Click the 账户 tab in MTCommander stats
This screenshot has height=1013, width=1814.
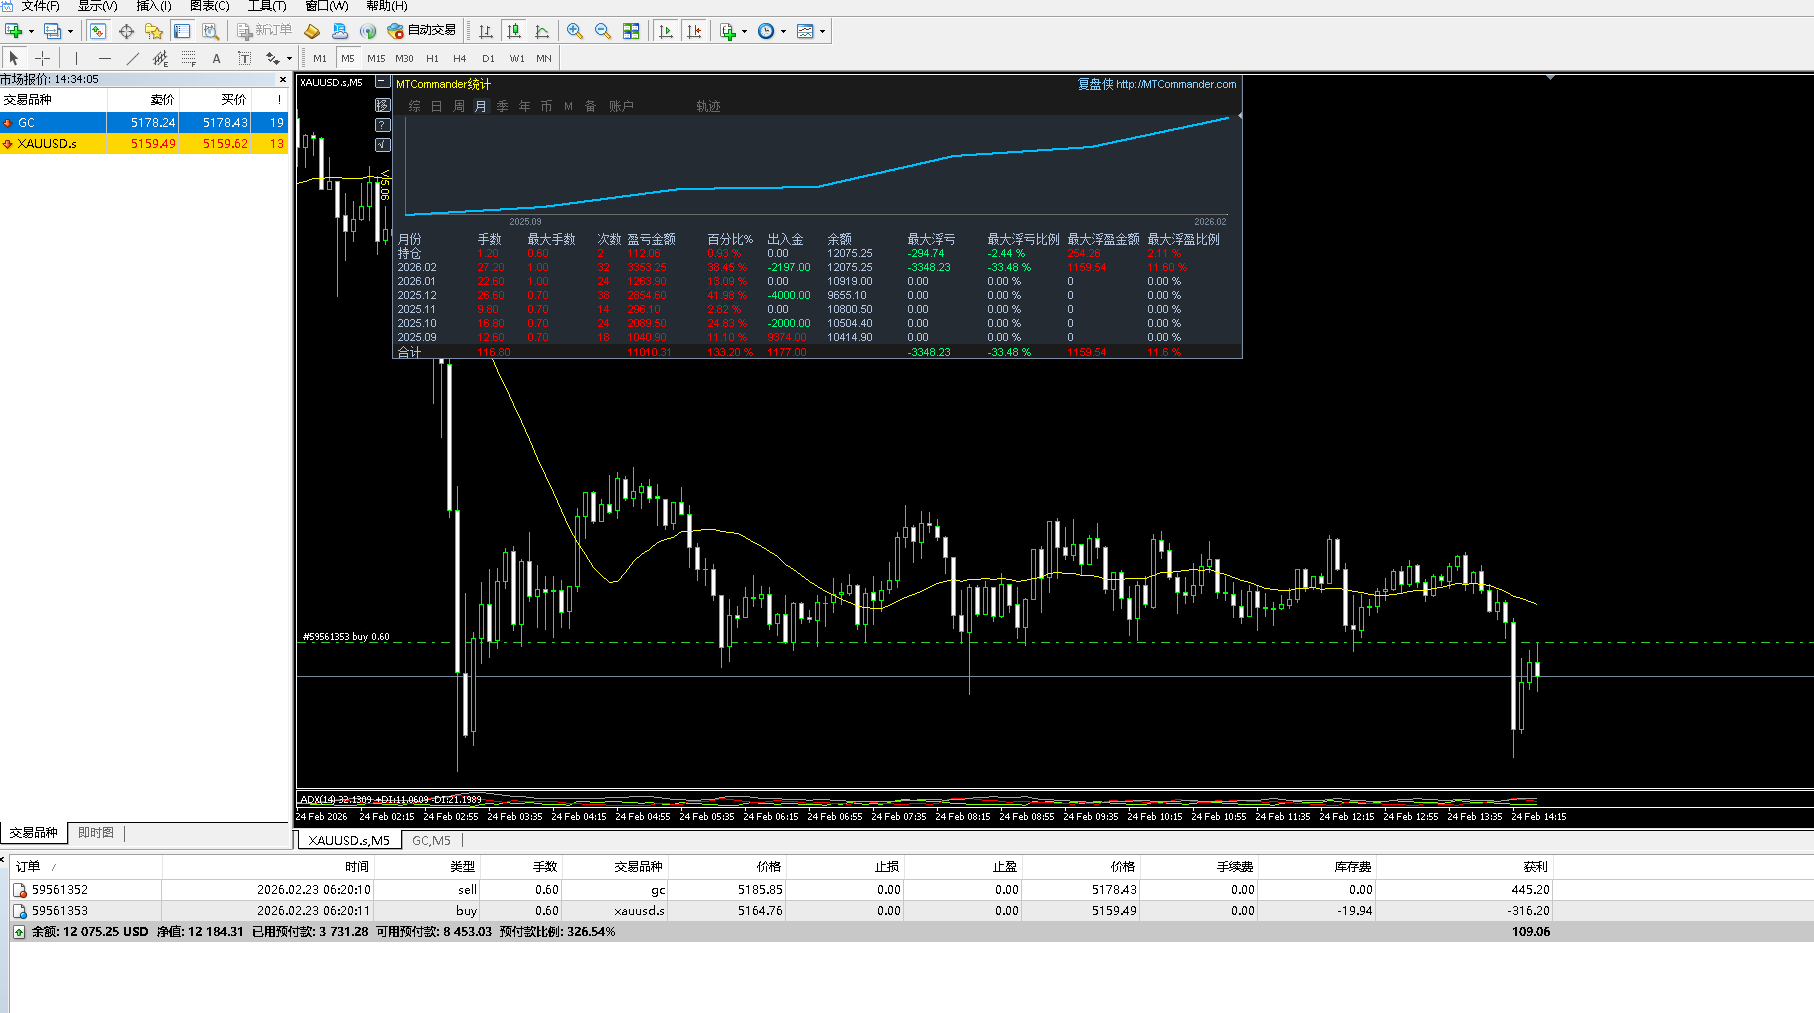(621, 106)
